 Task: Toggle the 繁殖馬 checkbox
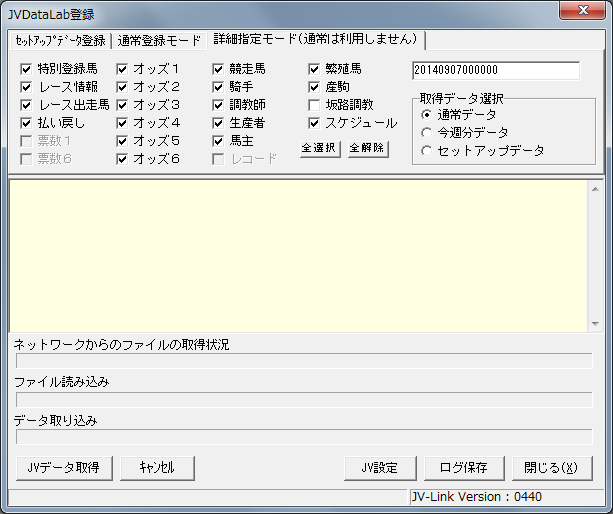pos(314,69)
